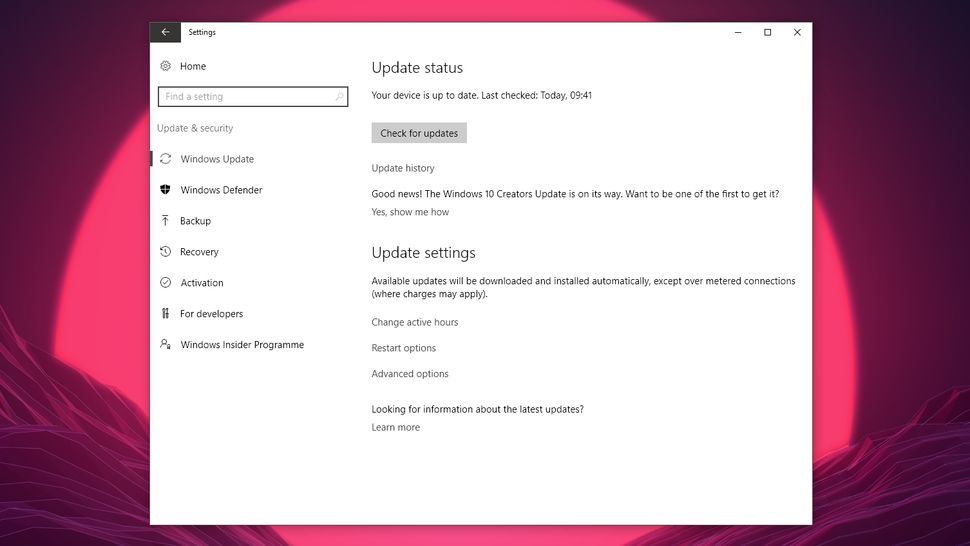This screenshot has width=970, height=546.
Task: Close the Settings window
Action: [797, 32]
